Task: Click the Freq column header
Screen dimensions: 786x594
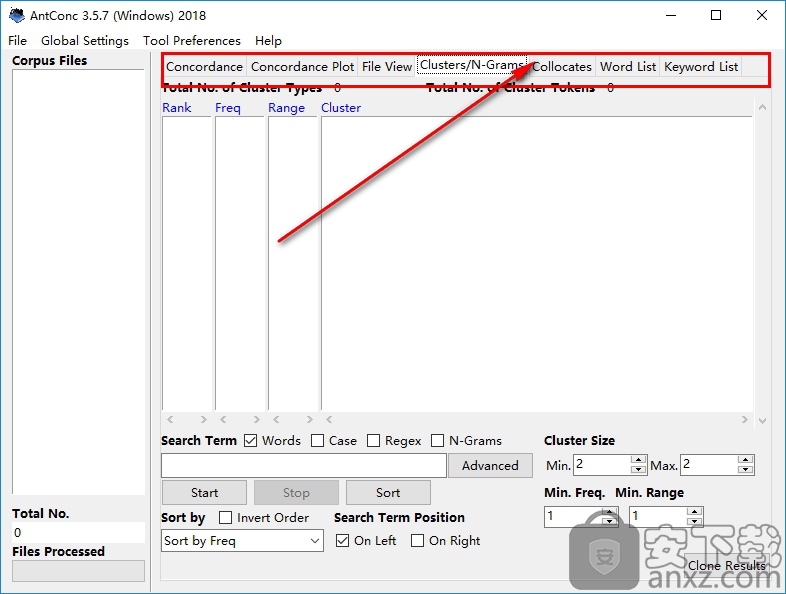Action: (228, 108)
